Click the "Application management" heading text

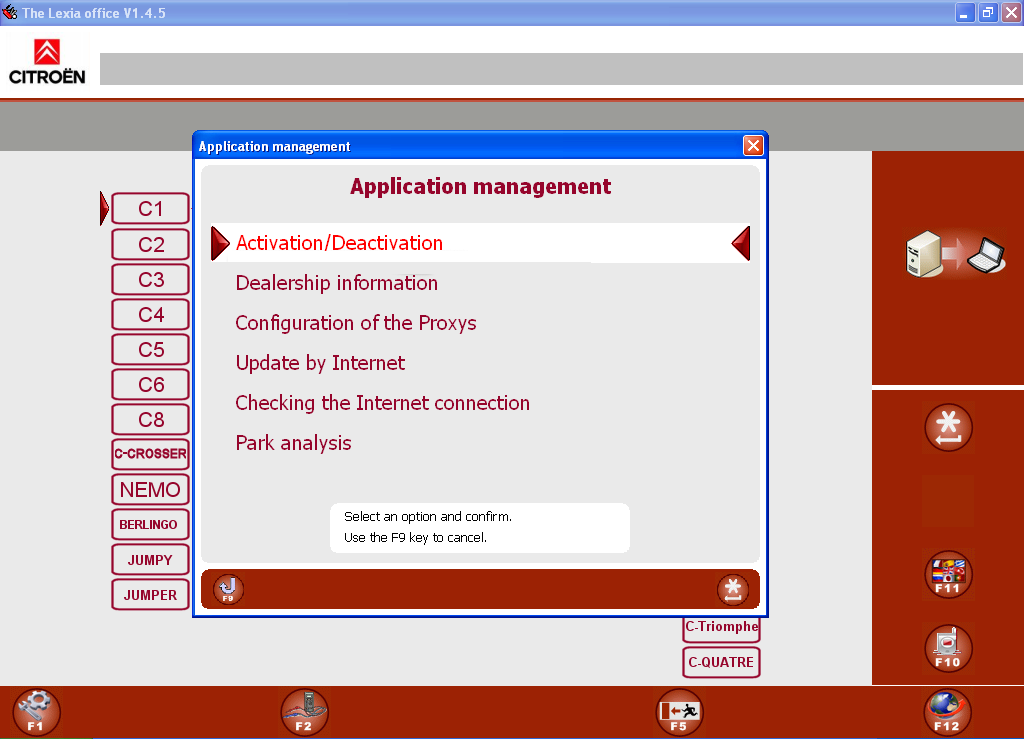[480, 187]
